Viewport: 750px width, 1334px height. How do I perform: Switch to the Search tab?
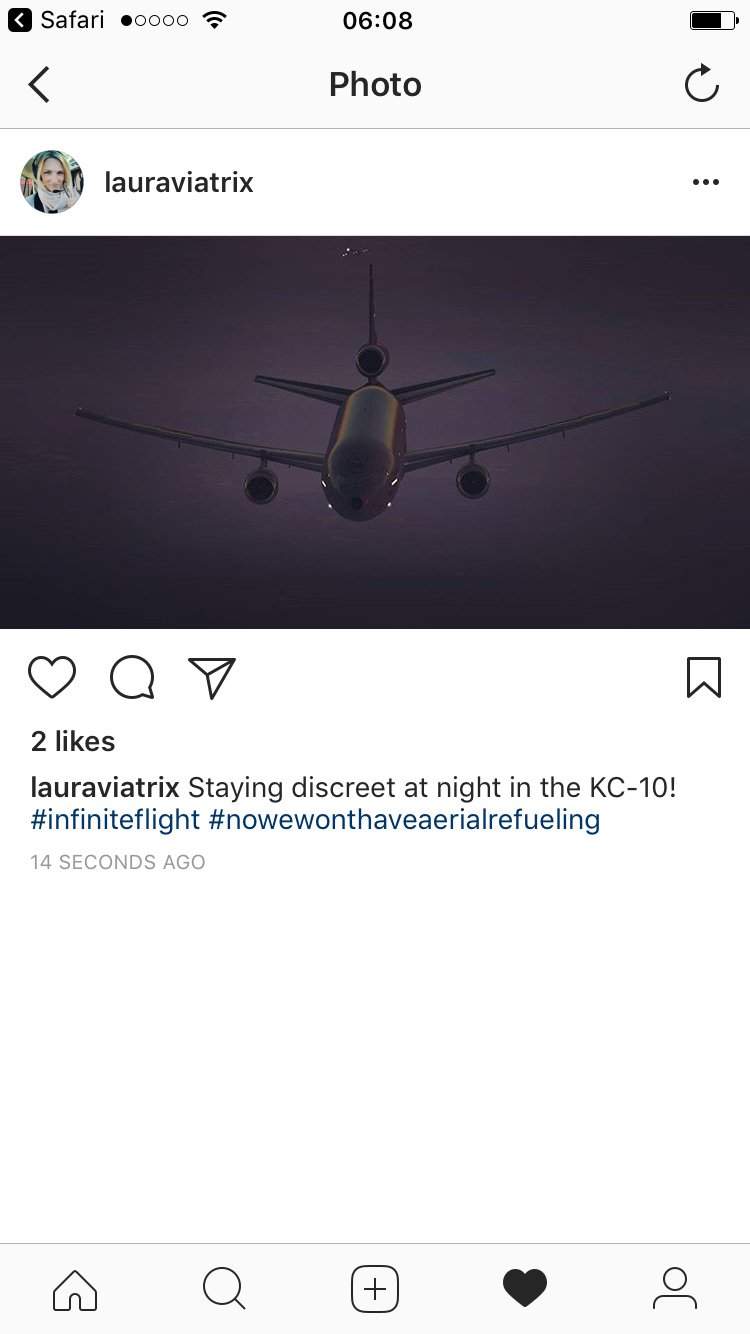[x=224, y=1289]
